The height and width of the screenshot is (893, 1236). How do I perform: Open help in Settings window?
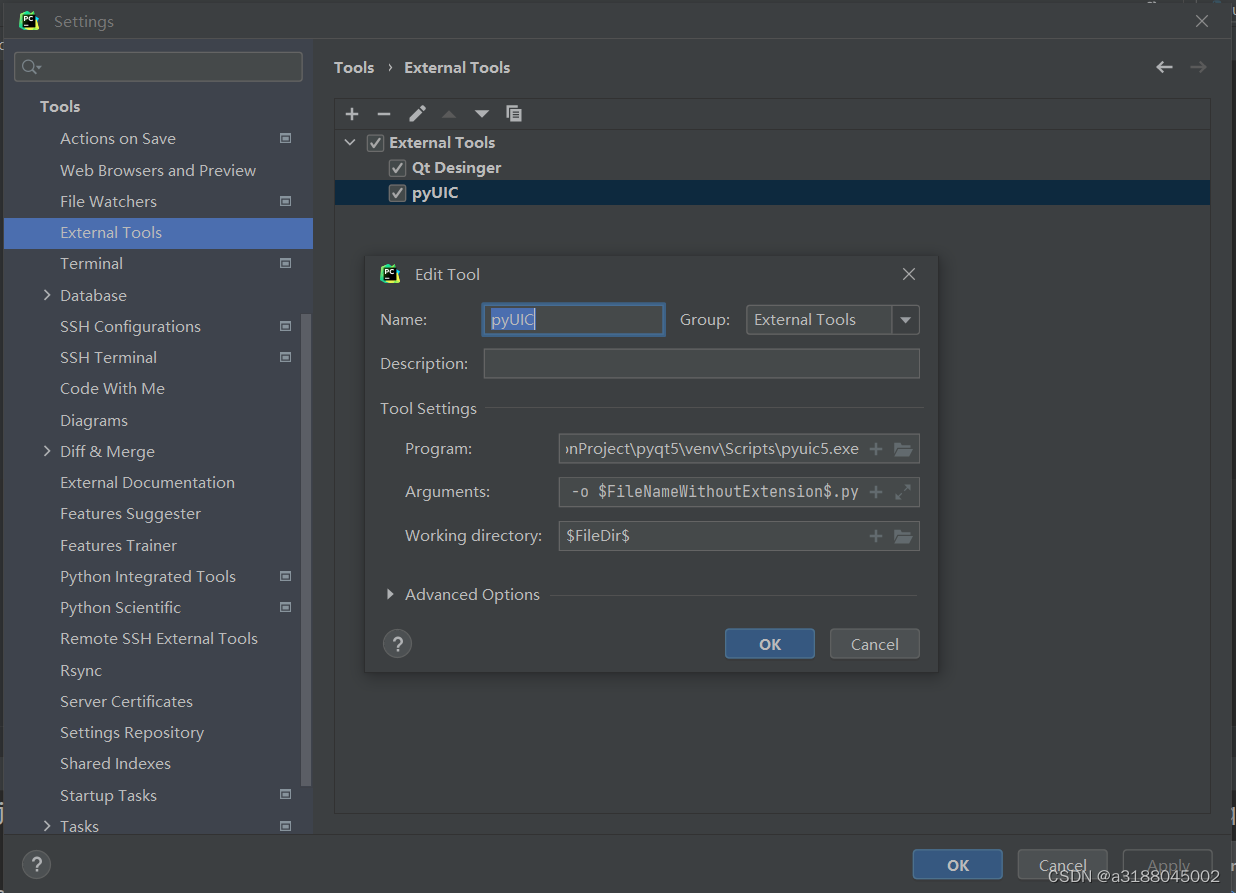[x=36, y=865]
